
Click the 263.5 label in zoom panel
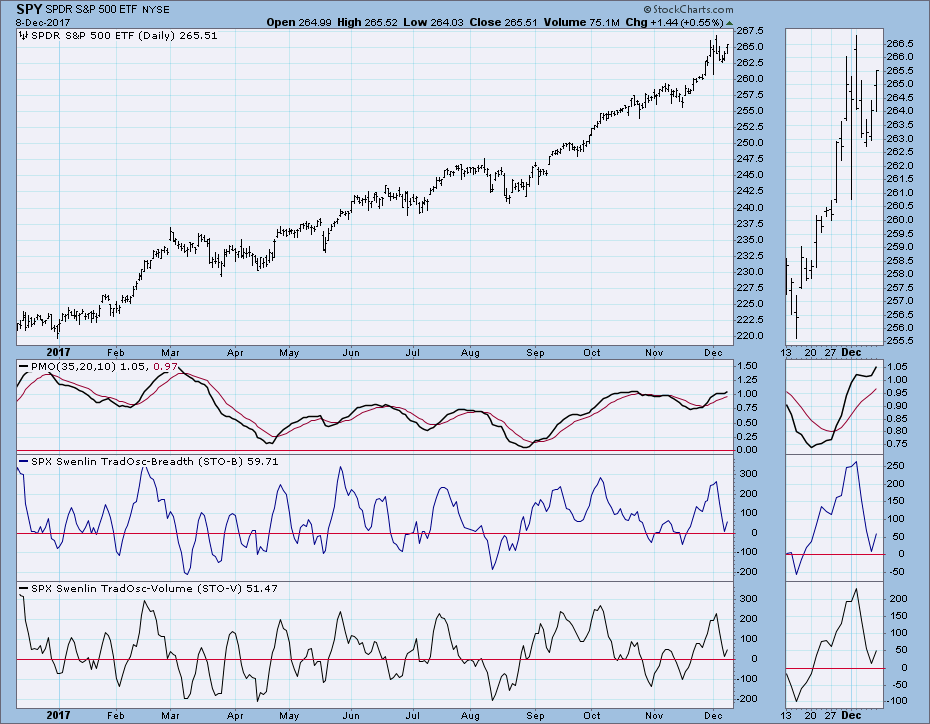(900, 125)
